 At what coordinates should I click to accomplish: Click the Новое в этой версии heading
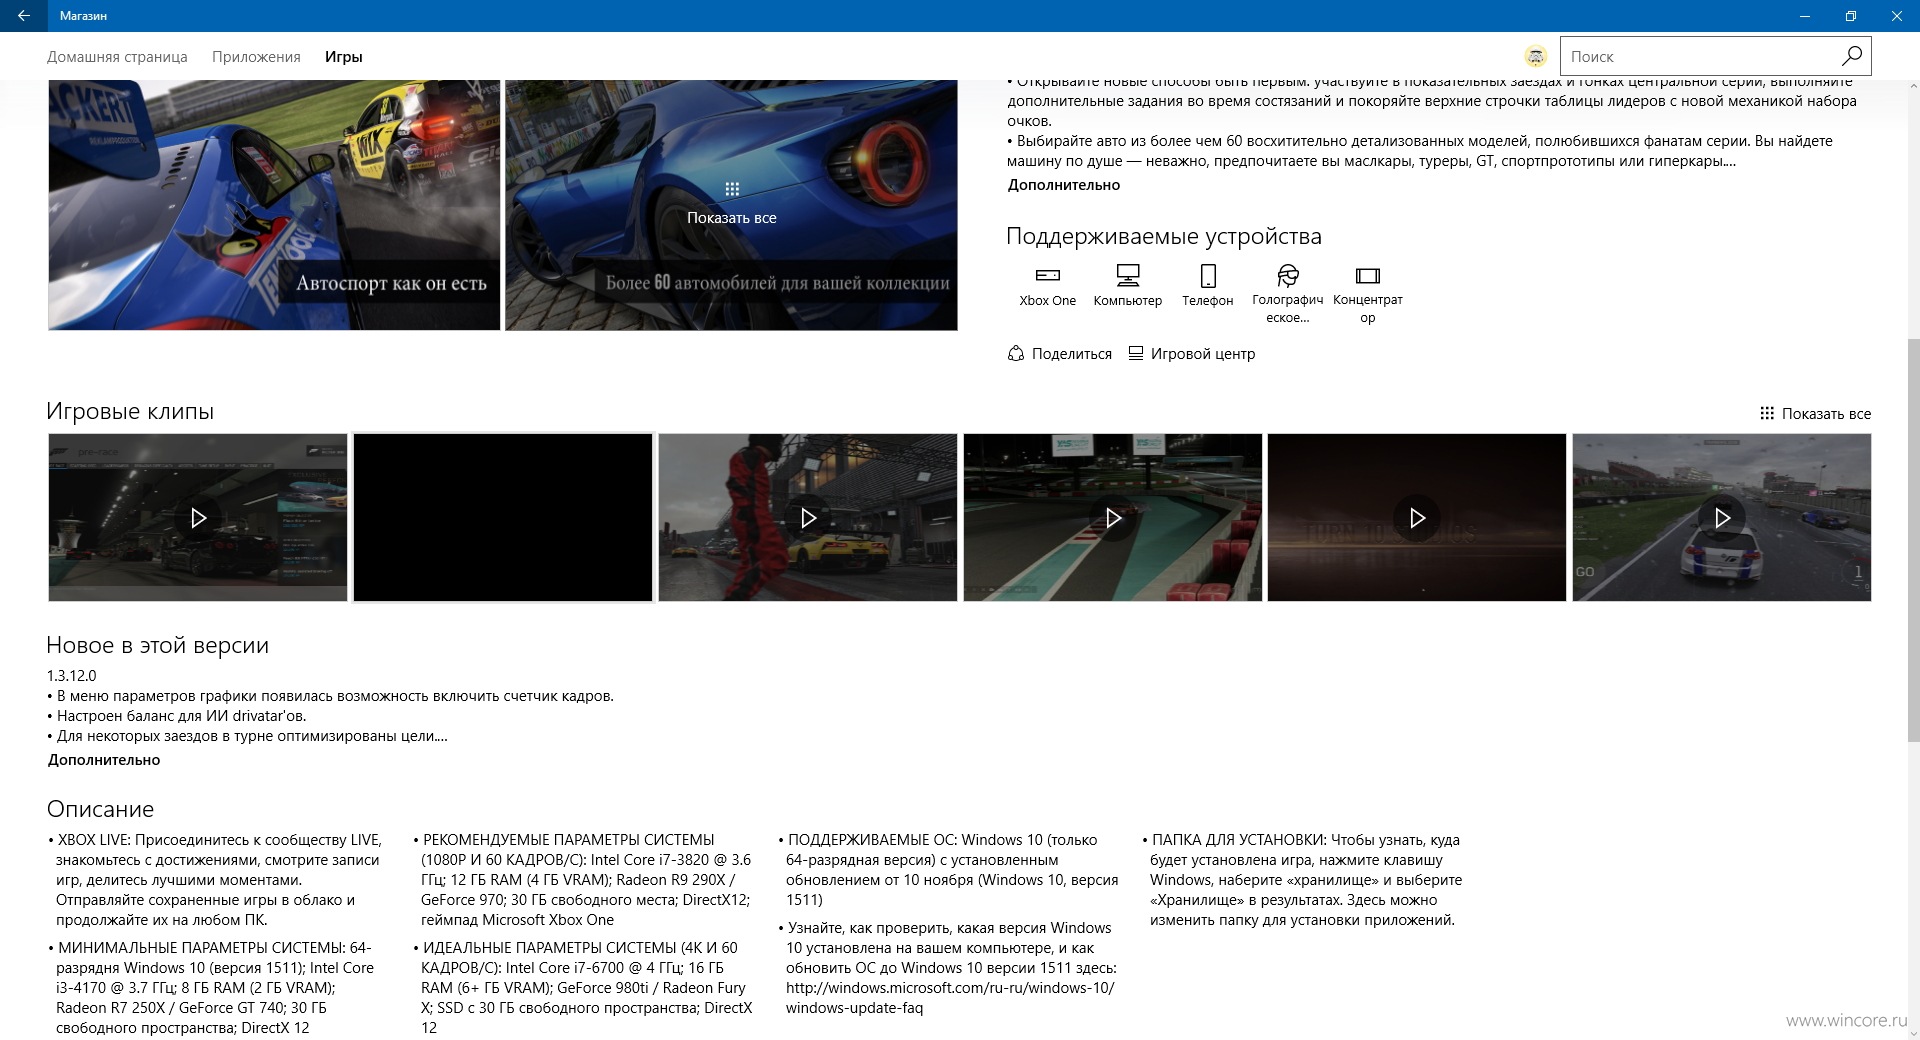(x=158, y=645)
